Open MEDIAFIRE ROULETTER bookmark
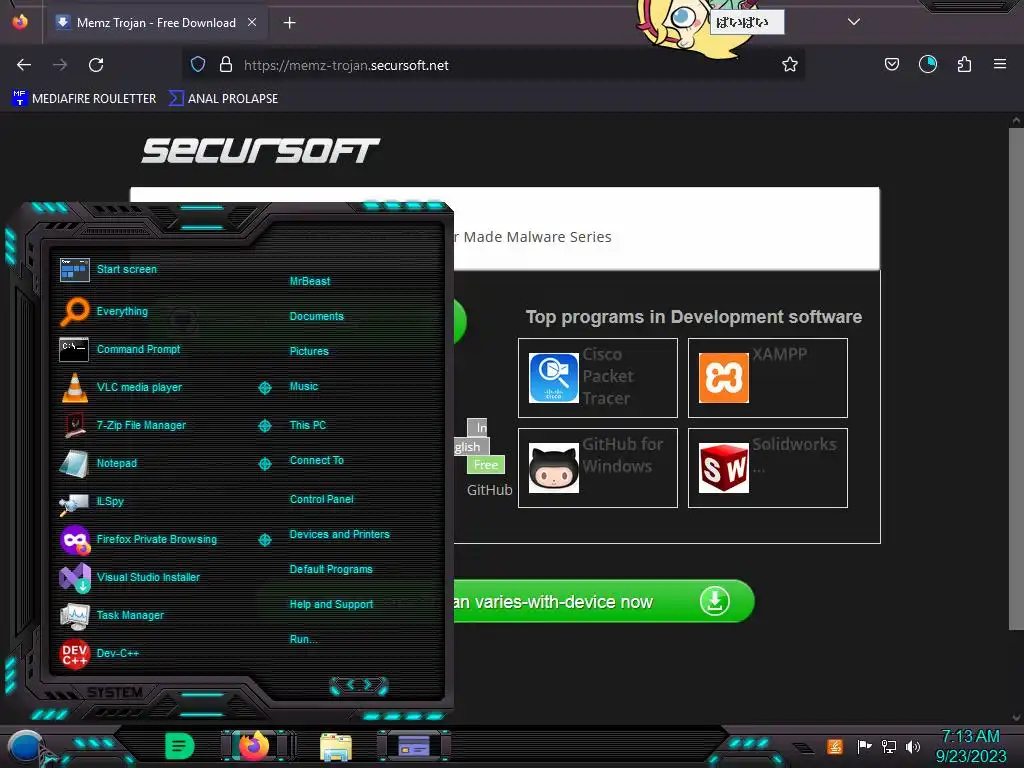Screen dimensions: 1024x768 click(x=84, y=99)
